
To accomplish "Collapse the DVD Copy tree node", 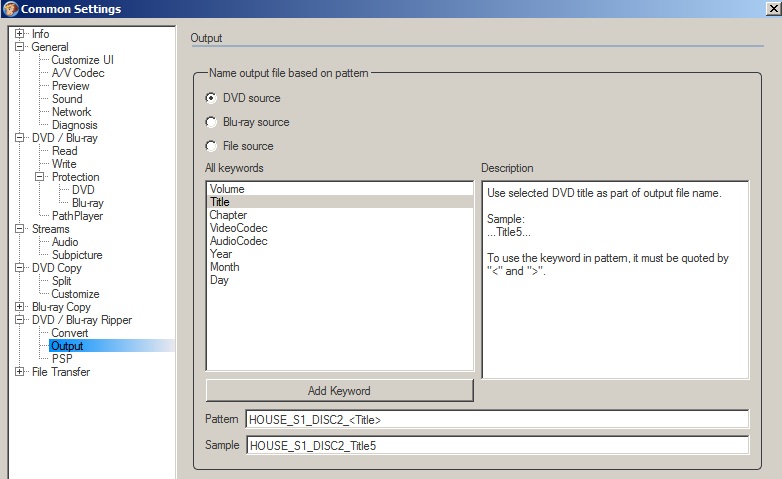I will (22, 268).
